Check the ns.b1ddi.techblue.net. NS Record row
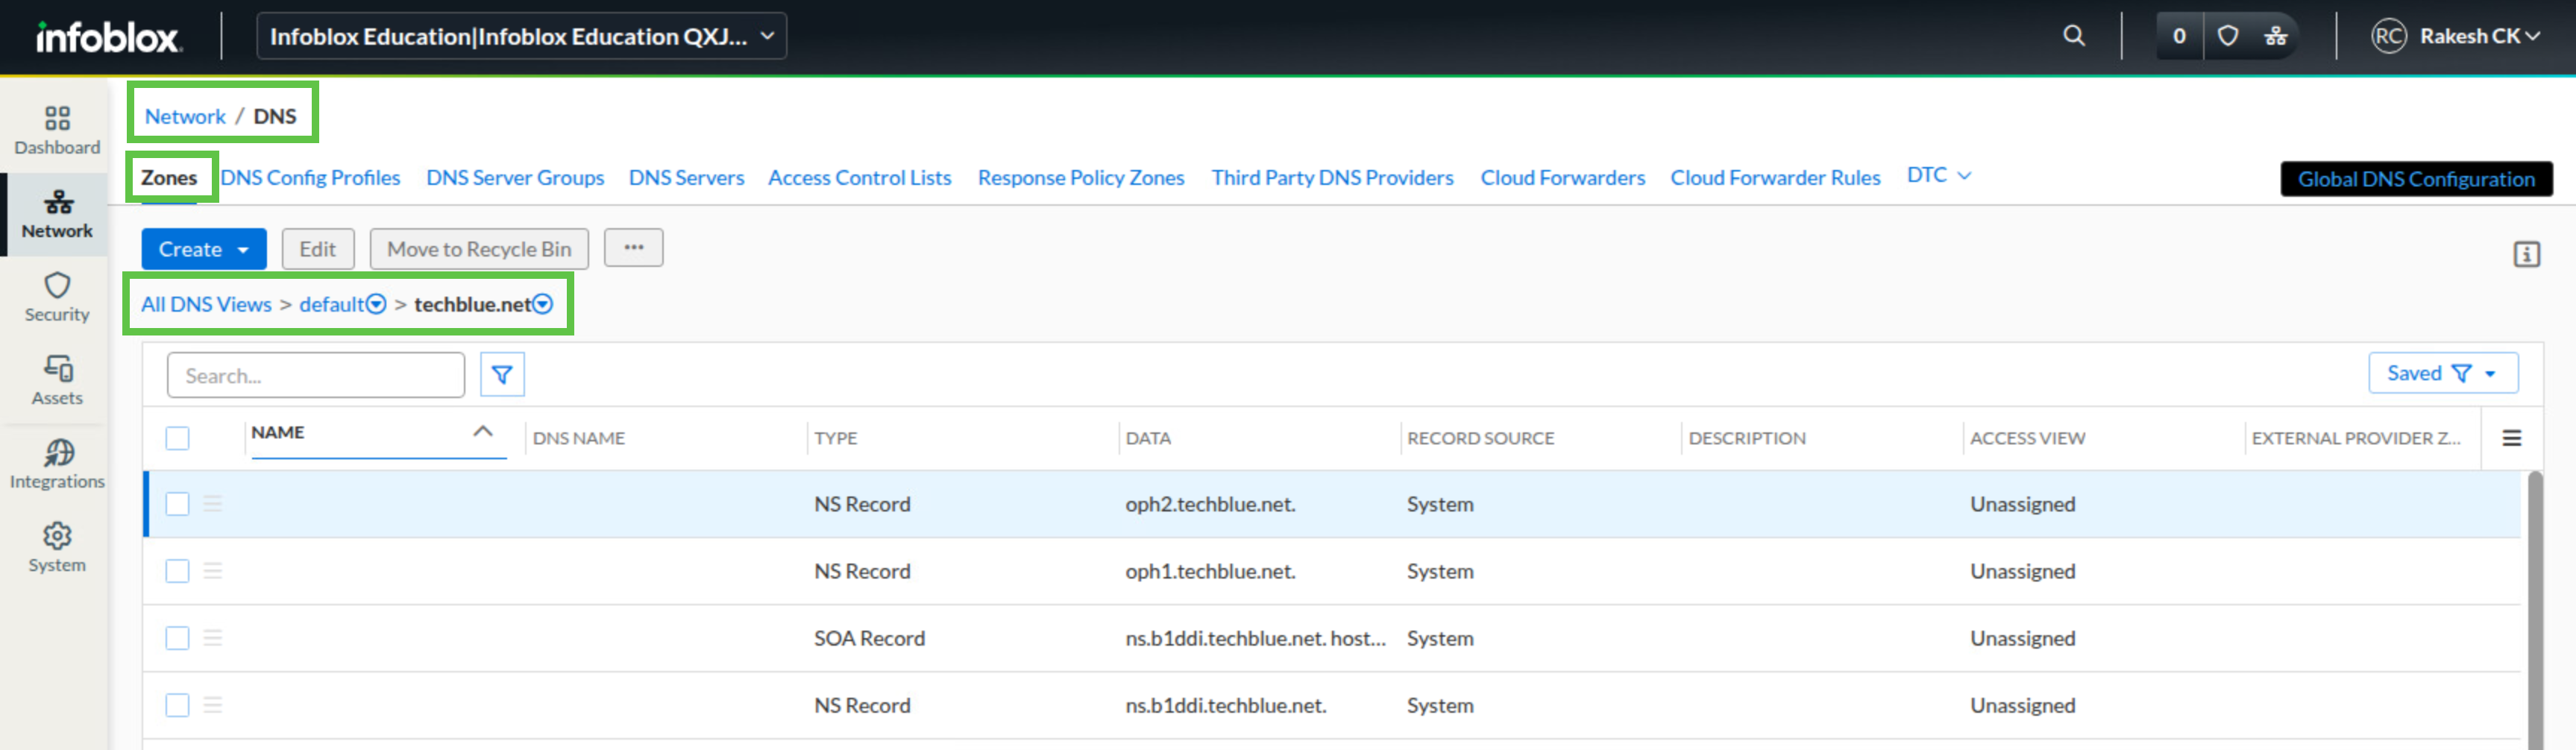 177,705
